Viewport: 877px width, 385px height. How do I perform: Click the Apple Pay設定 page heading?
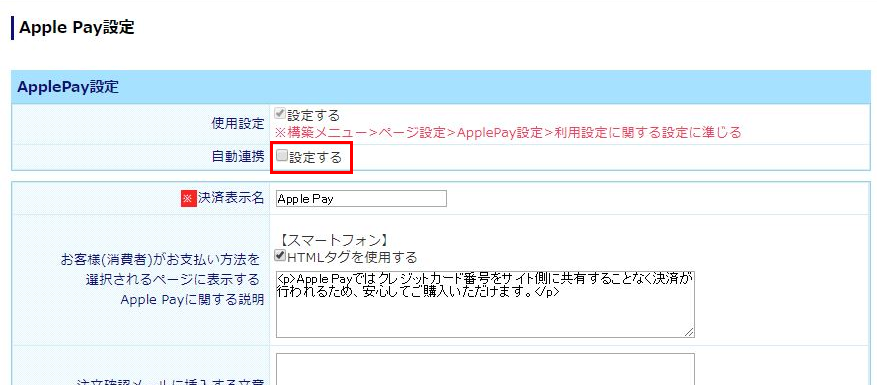point(77,27)
